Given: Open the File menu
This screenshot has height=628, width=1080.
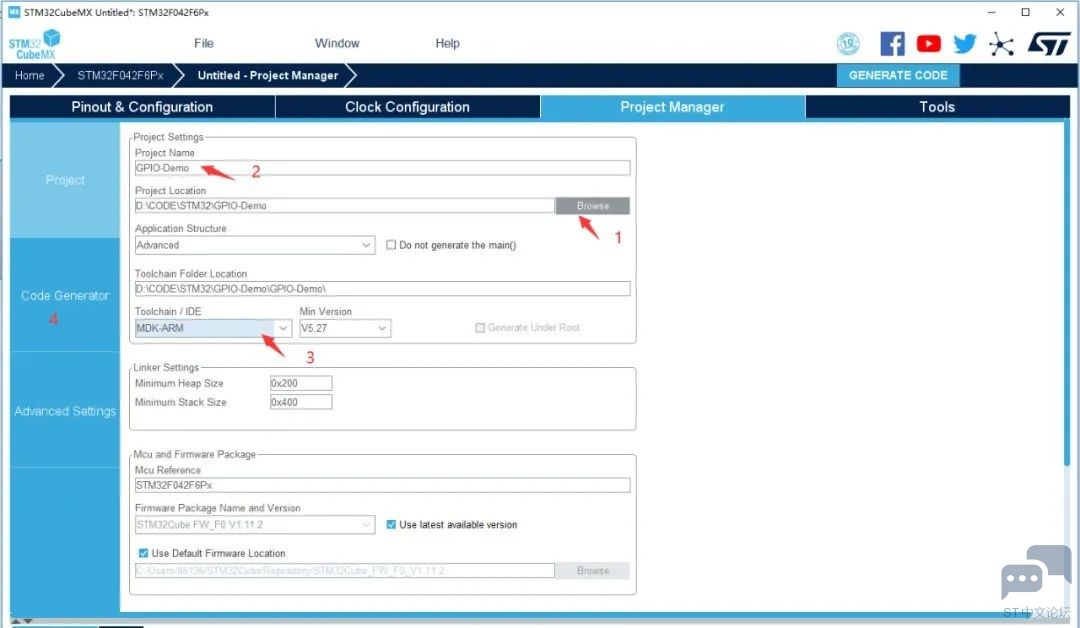Looking at the screenshot, I should pos(204,43).
